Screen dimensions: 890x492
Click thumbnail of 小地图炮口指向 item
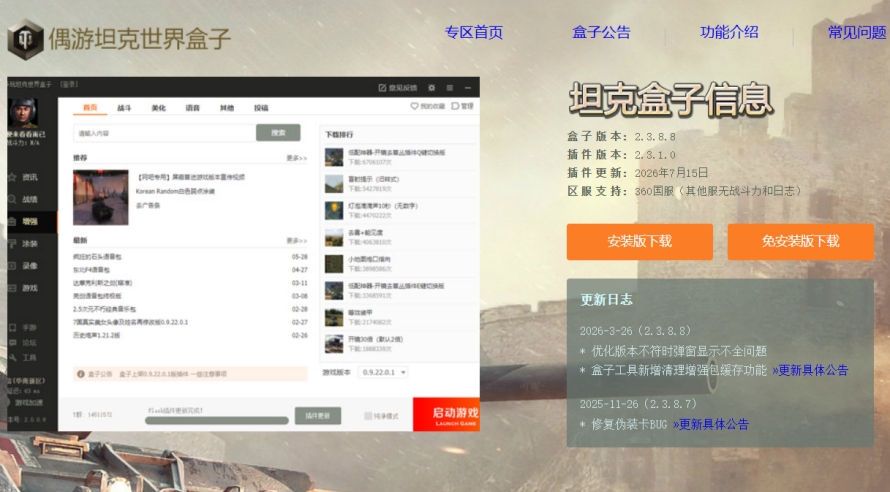[334, 263]
